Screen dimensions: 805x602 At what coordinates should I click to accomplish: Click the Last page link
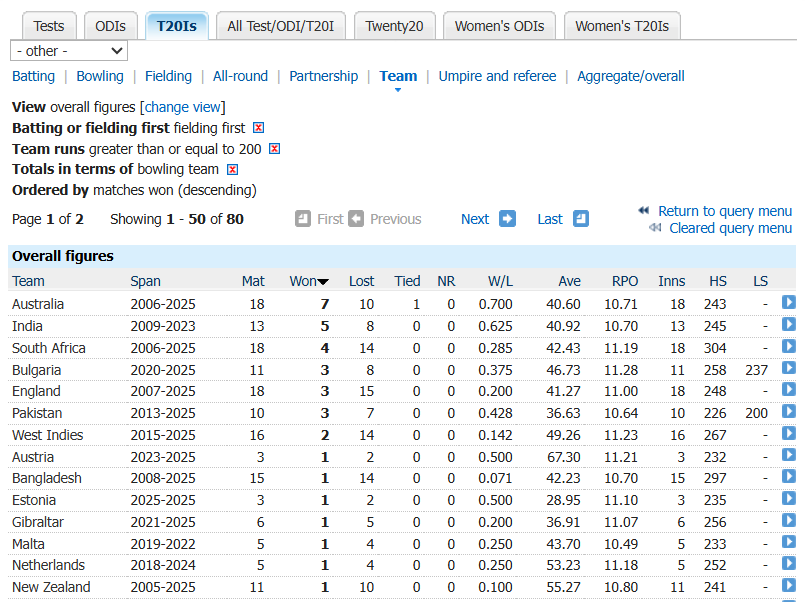coord(550,219)
